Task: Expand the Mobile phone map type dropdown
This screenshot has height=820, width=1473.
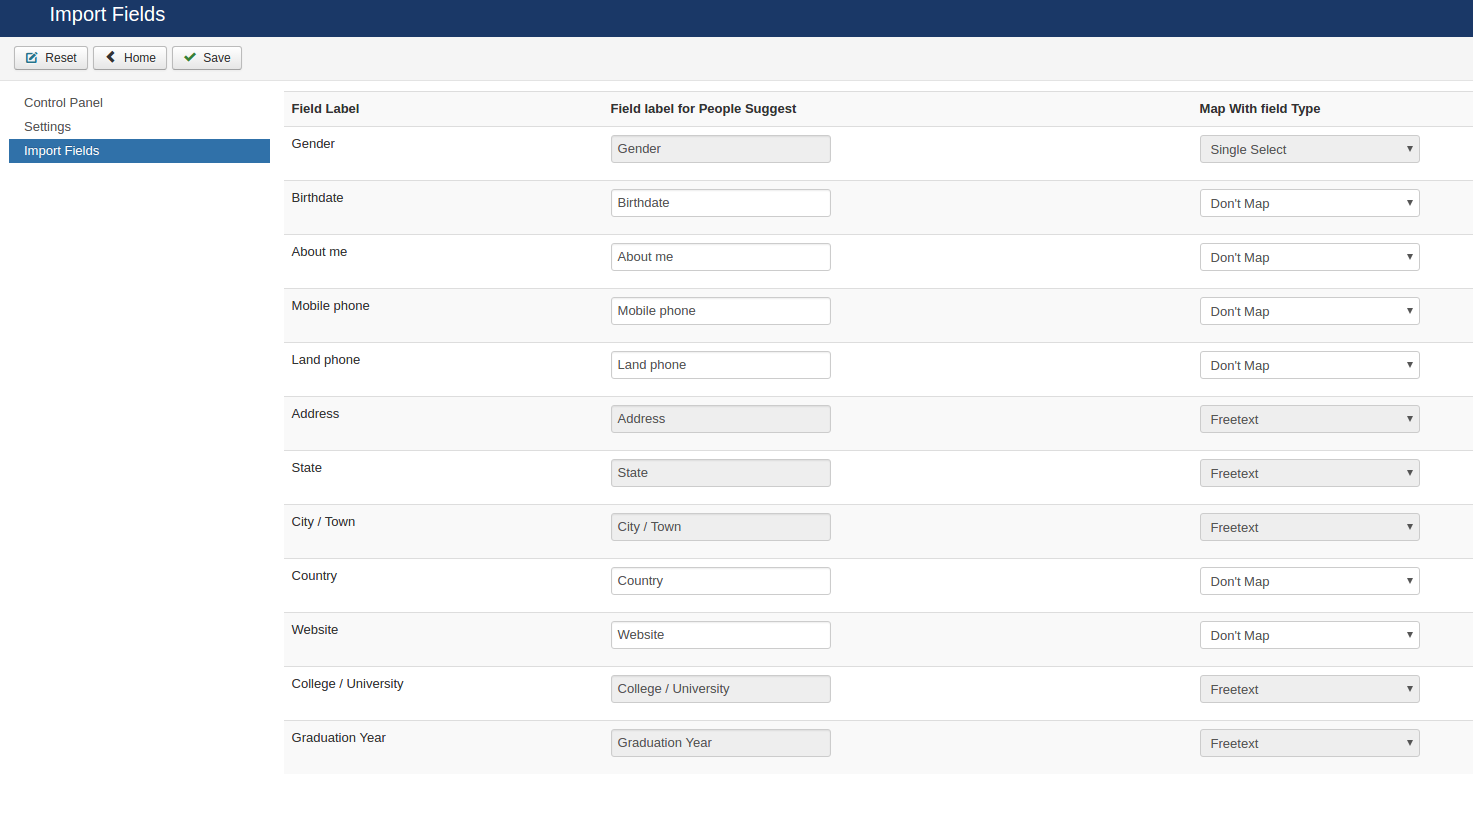Action: point(1309,311)
